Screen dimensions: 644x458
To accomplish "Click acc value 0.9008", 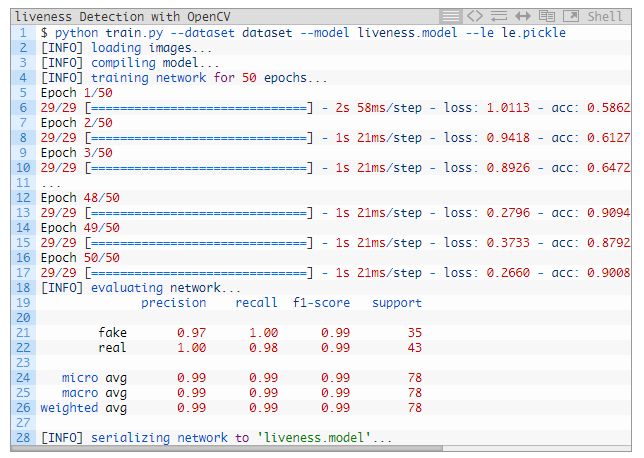I will (x=608, y=273).
